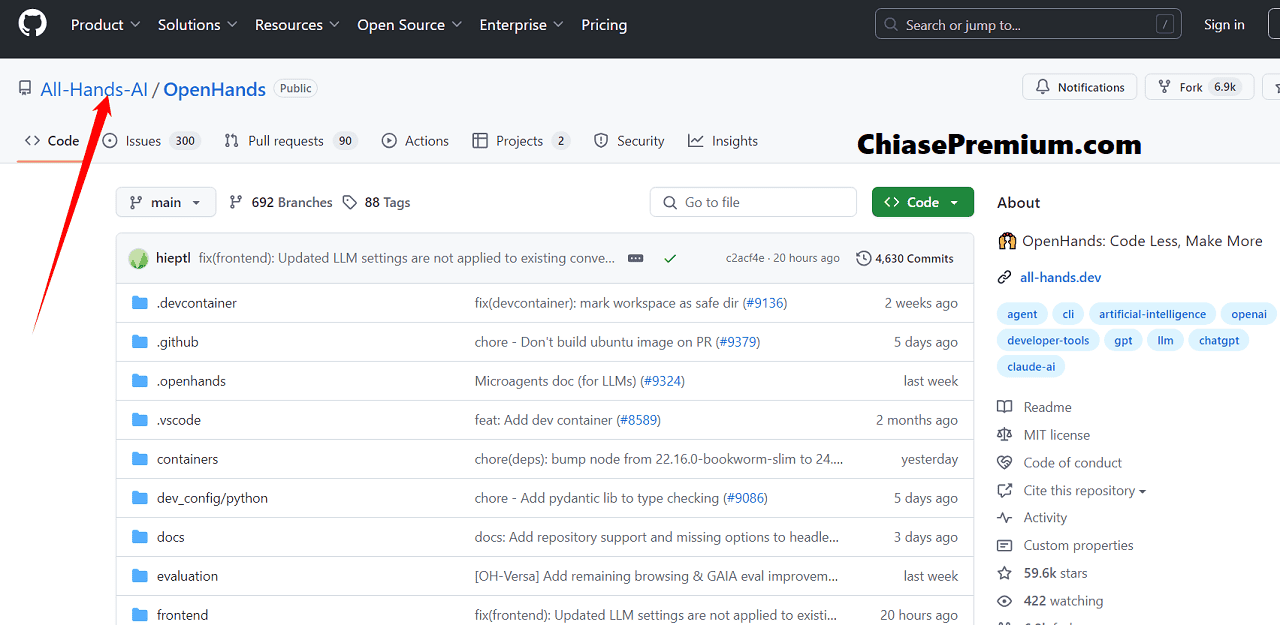Click the repository icon beside All-Hands-AI

(x=25, y=89)
